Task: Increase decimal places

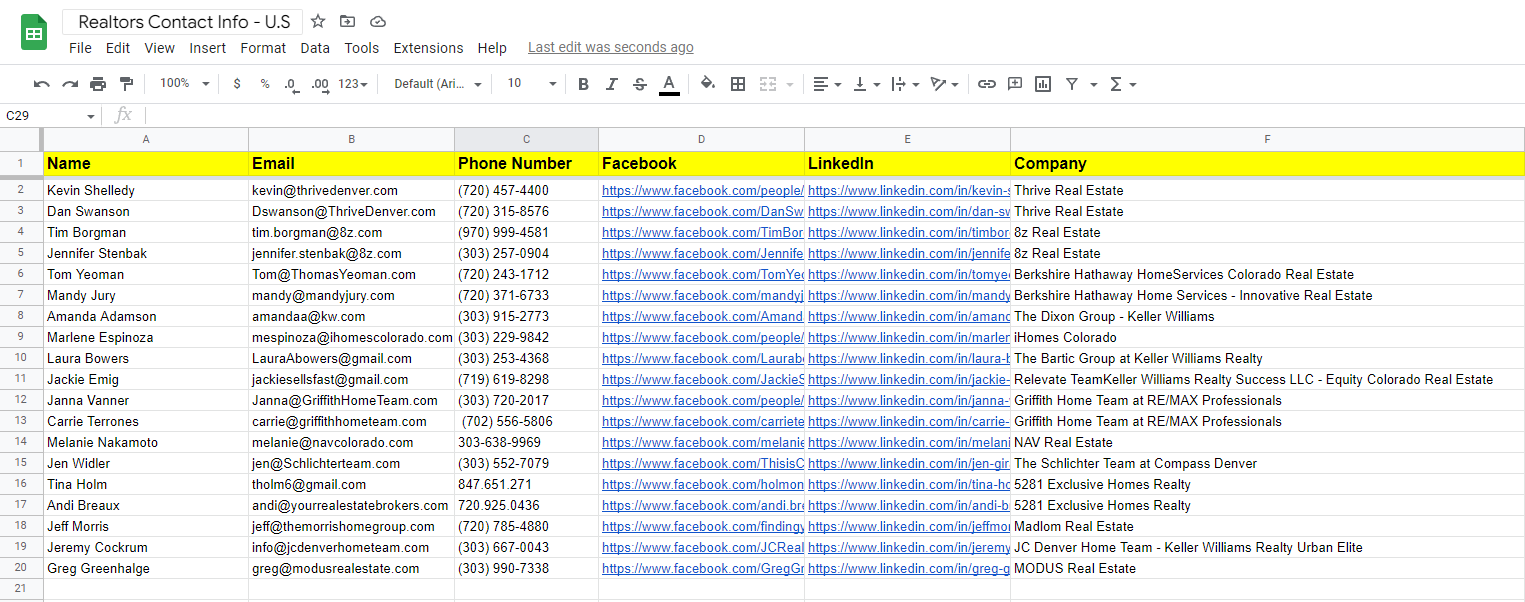Action: (x=320, y=84)
